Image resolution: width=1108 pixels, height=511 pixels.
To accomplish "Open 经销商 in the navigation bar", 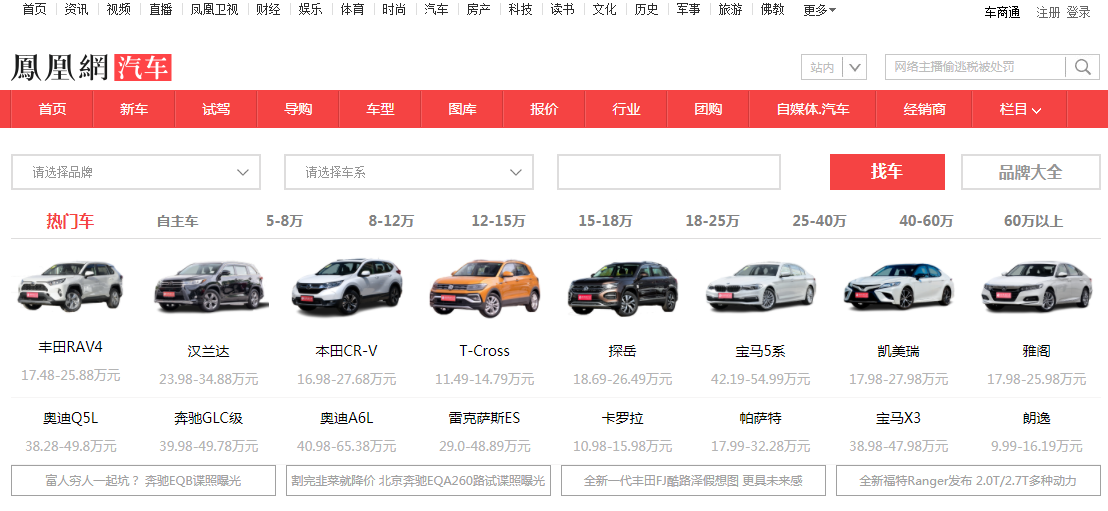I will [x=924, y=109].
